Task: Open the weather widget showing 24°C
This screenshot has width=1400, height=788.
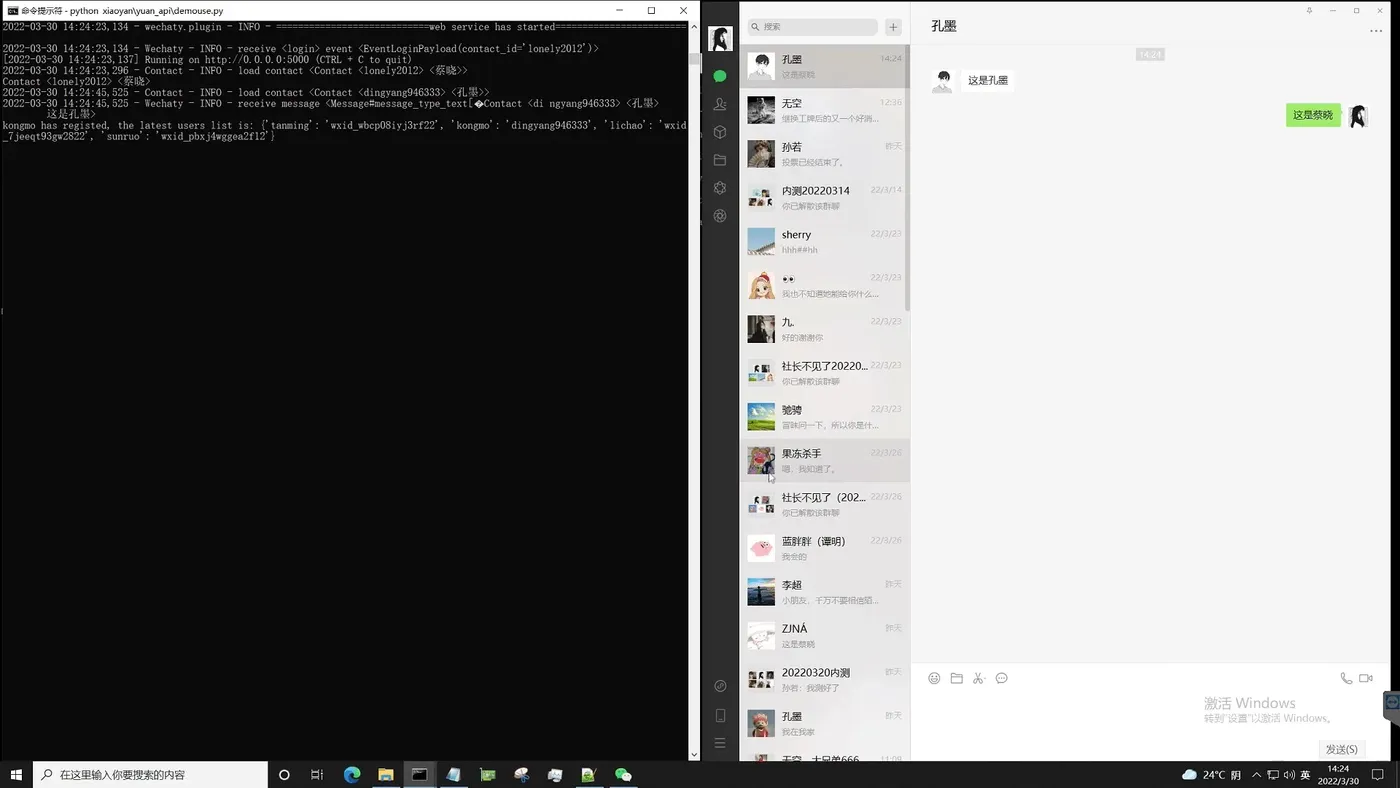Action: click(1212, 775)
